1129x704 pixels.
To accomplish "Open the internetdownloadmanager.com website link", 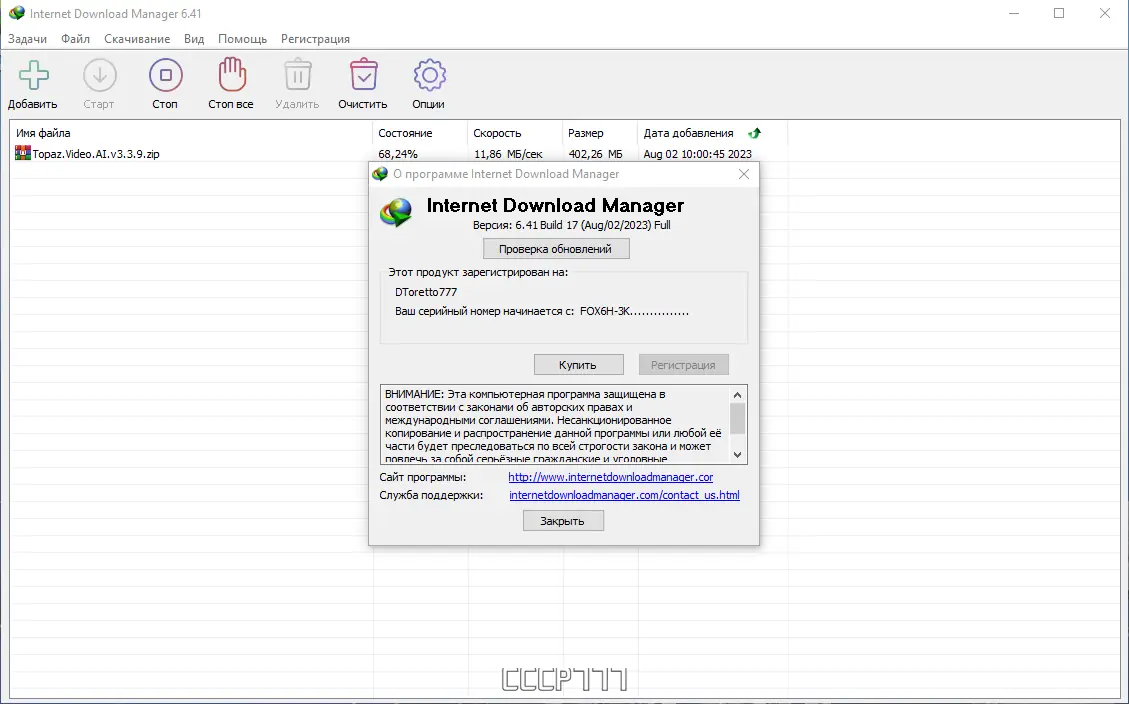I will pos(610,477).
